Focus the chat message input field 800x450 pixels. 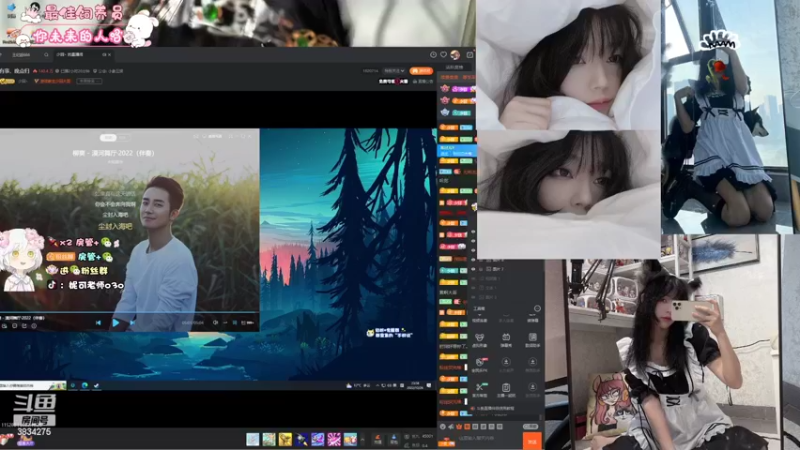487,439
